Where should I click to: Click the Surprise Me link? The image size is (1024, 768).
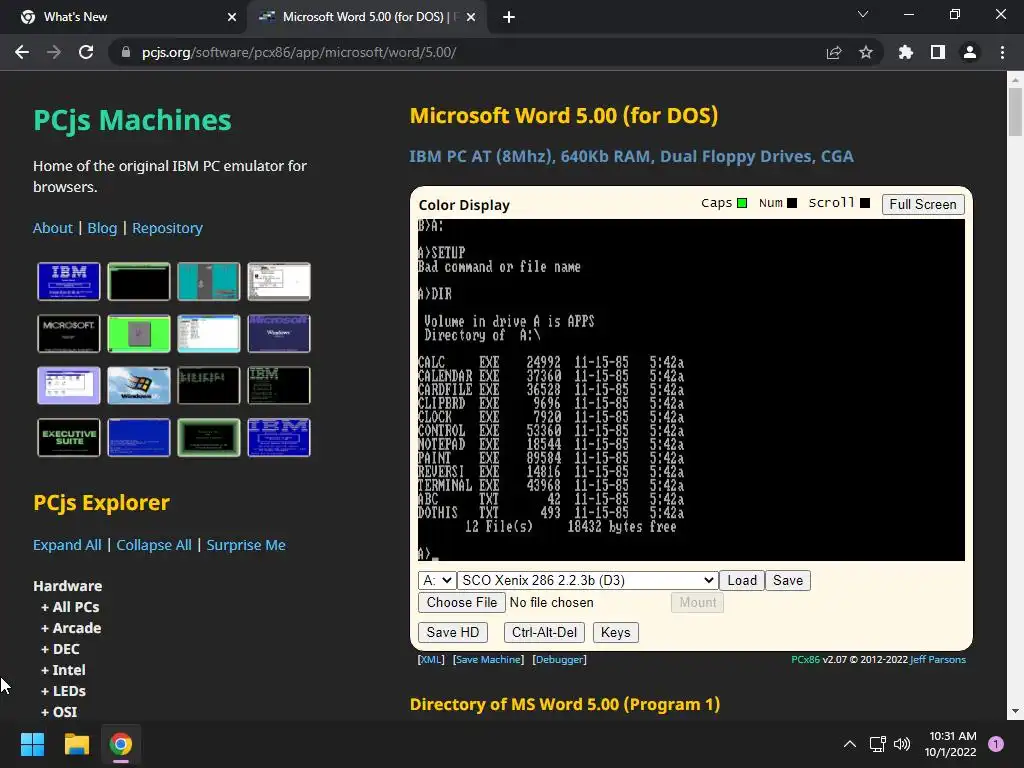[x=246, y=545]
